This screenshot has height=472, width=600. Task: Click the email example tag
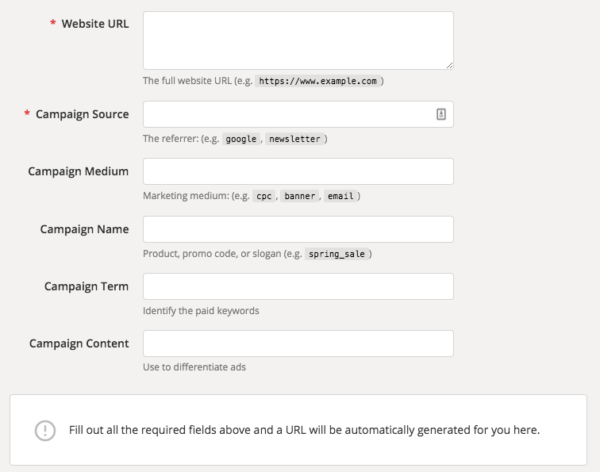click(340, 196)
